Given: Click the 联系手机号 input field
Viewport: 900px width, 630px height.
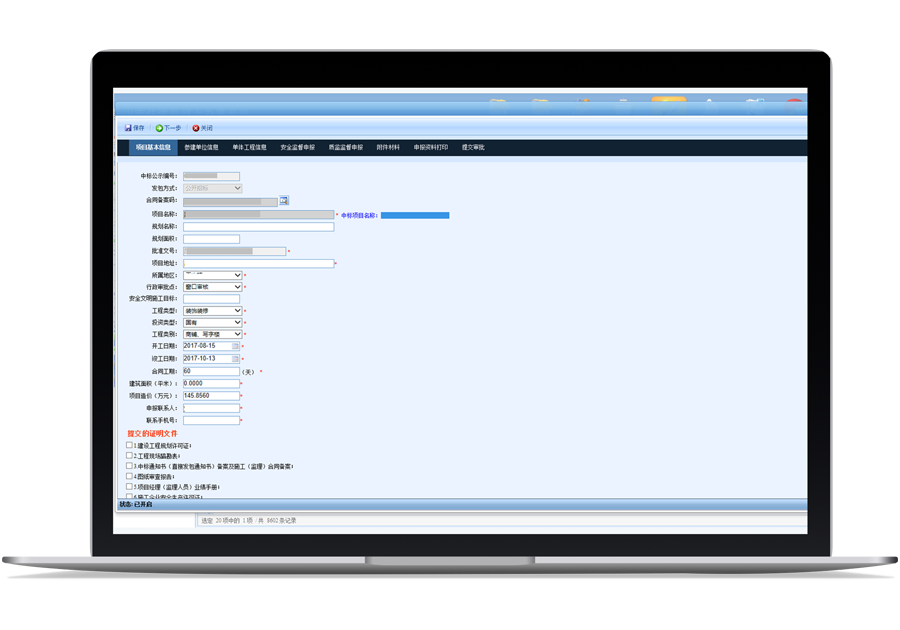Looking at the screenshot, I should 211,421.
